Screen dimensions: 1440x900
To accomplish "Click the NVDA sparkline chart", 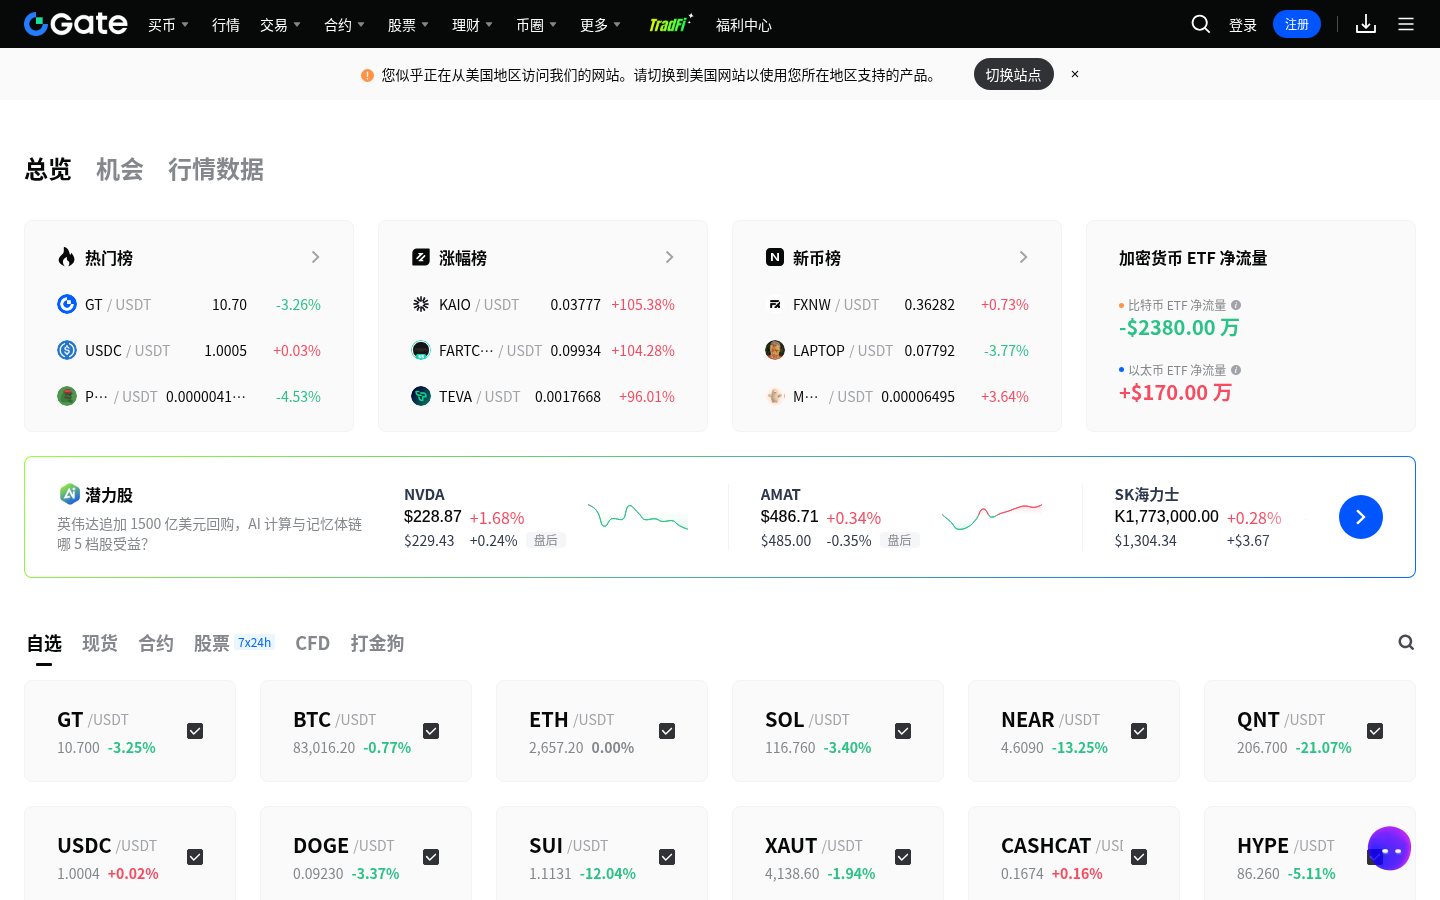I will tap(638, 517).
